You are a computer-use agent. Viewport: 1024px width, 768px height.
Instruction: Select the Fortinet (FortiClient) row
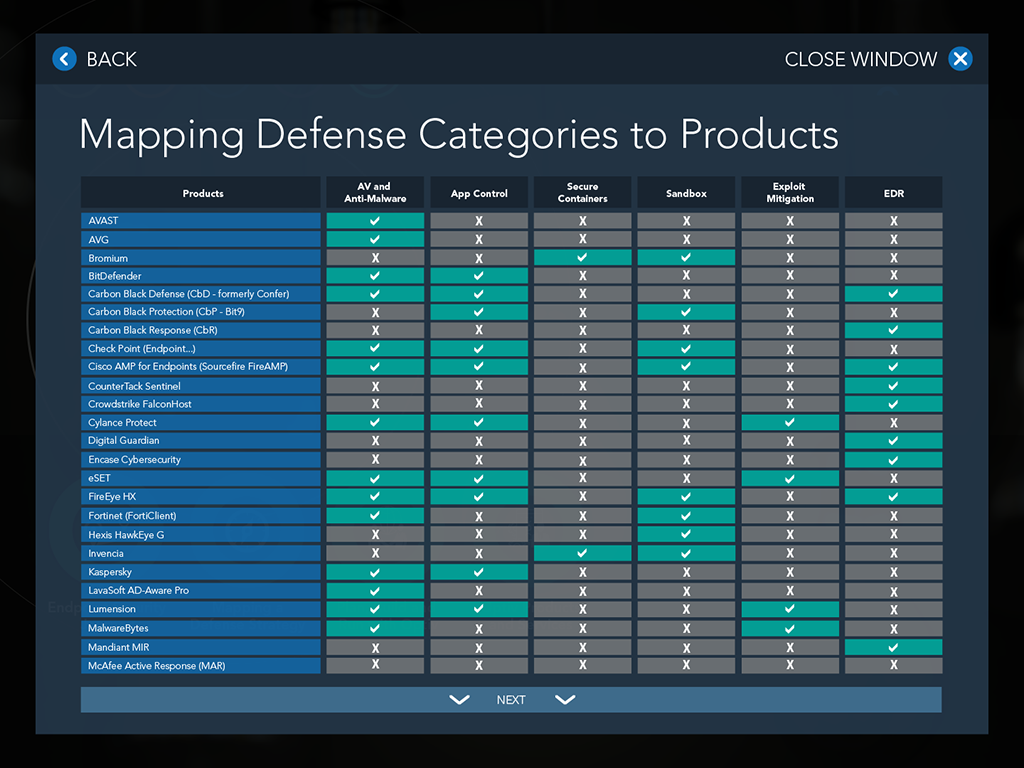(x=200, y=516)
